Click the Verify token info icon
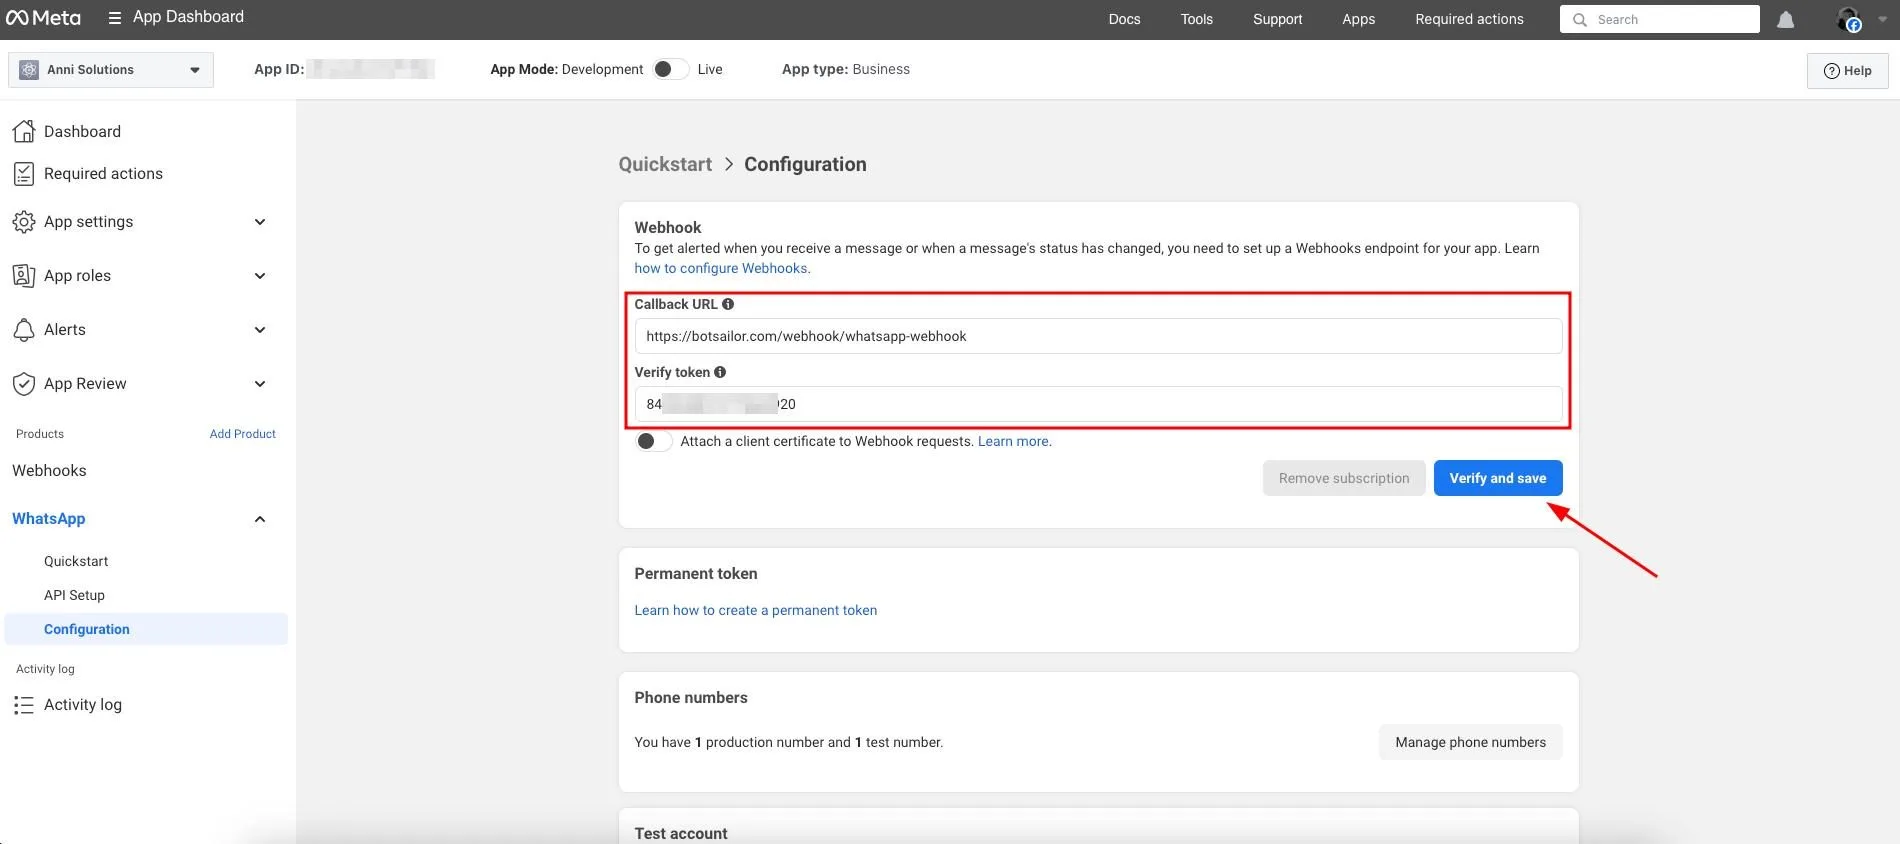Viewport: 1900px width, 844px height. [x=720, y=372]
